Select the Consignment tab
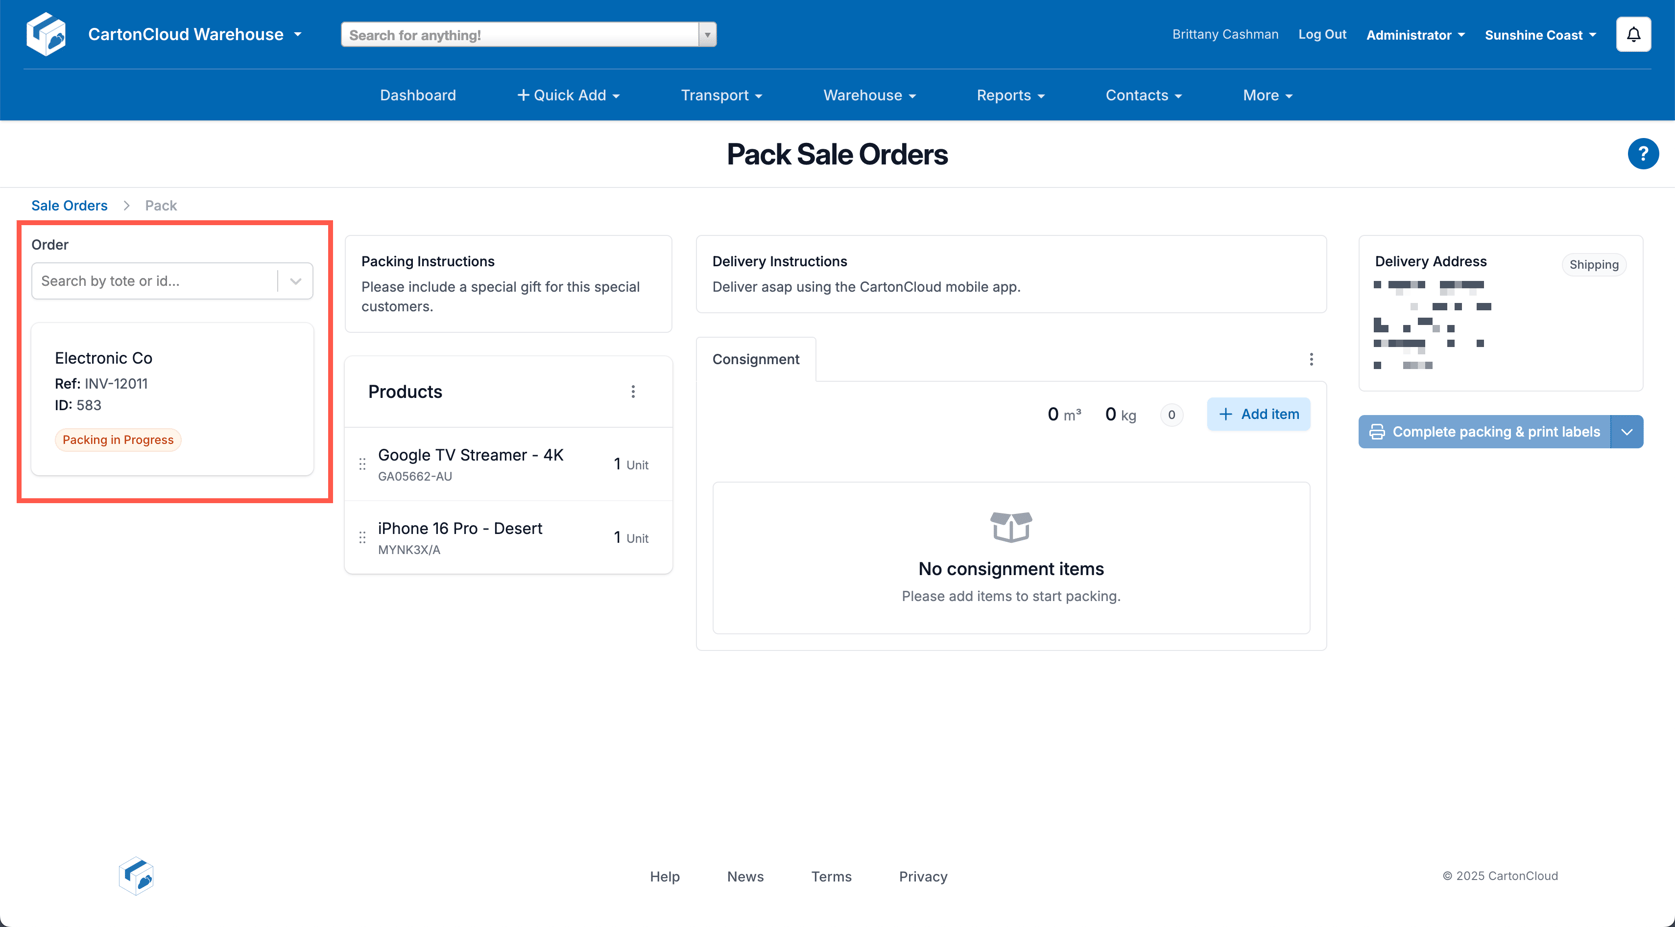Screen dimensions: 1675x927 point(756,359)
